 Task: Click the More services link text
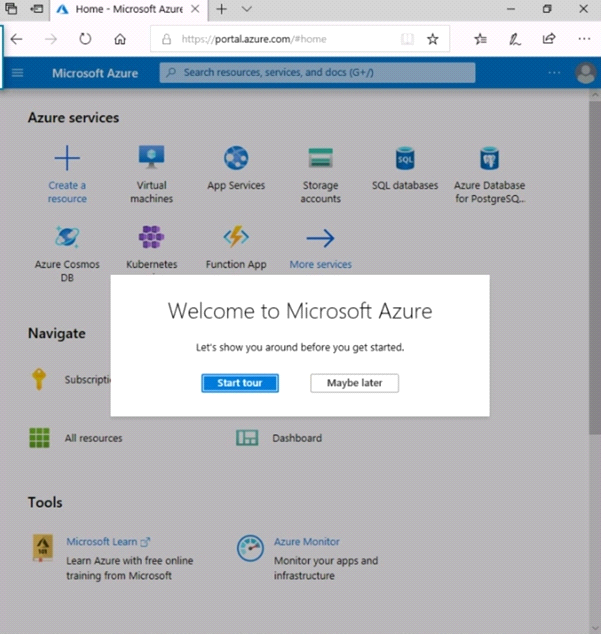point(320,264)
